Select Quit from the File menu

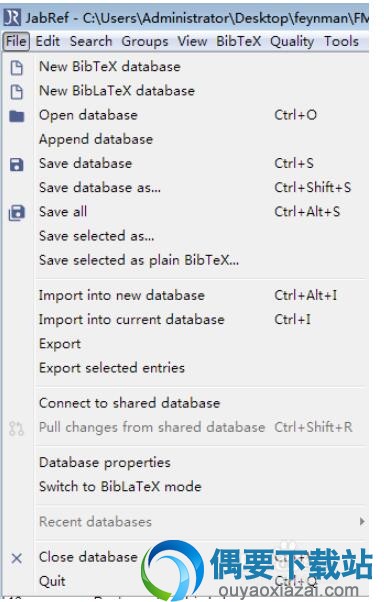pos(52,581)
